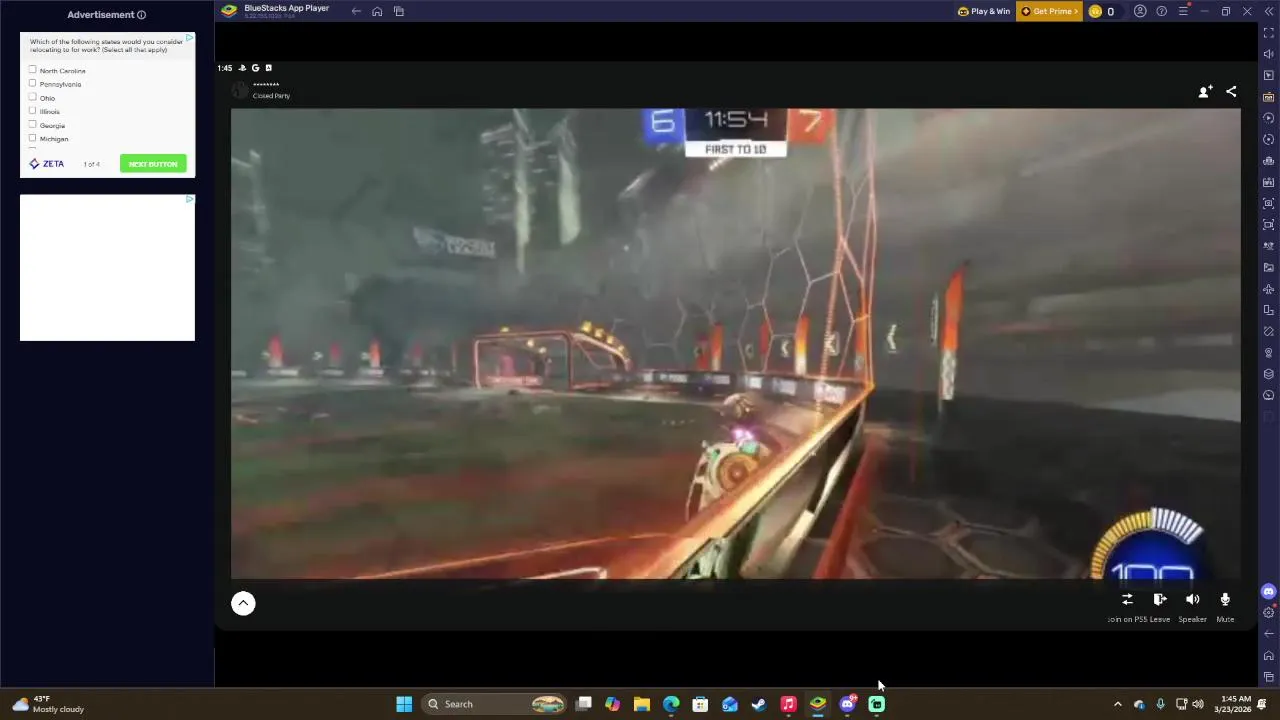Open the highlighted keyboard game controls icon
This screenshot has width=1280, height=720.
pos(1269,97)
